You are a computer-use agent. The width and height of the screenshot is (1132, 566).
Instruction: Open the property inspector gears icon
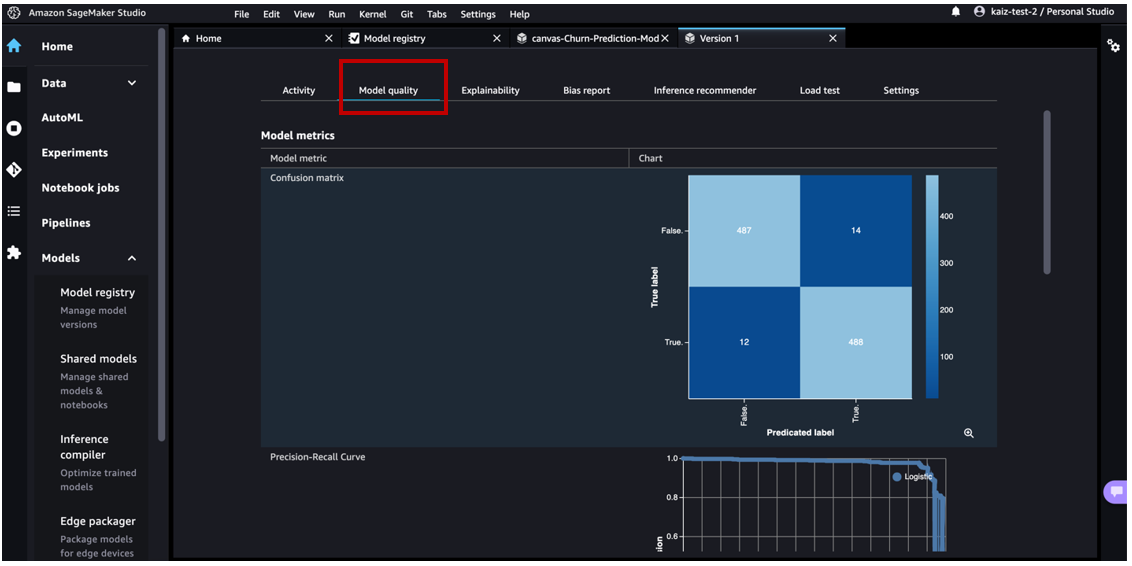tap(1114, 46)
